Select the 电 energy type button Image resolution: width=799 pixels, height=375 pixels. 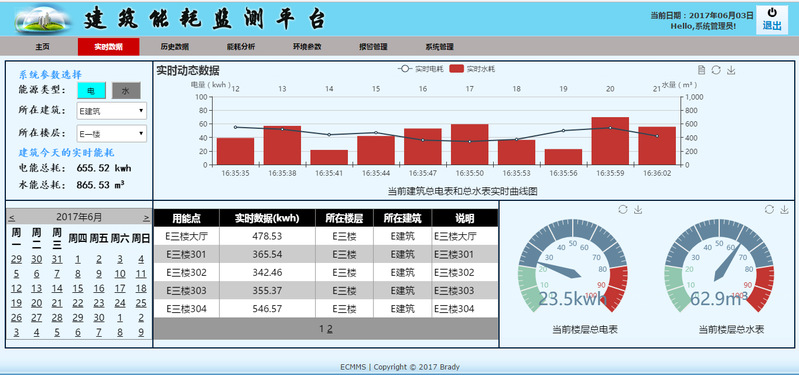pos(91,90)
